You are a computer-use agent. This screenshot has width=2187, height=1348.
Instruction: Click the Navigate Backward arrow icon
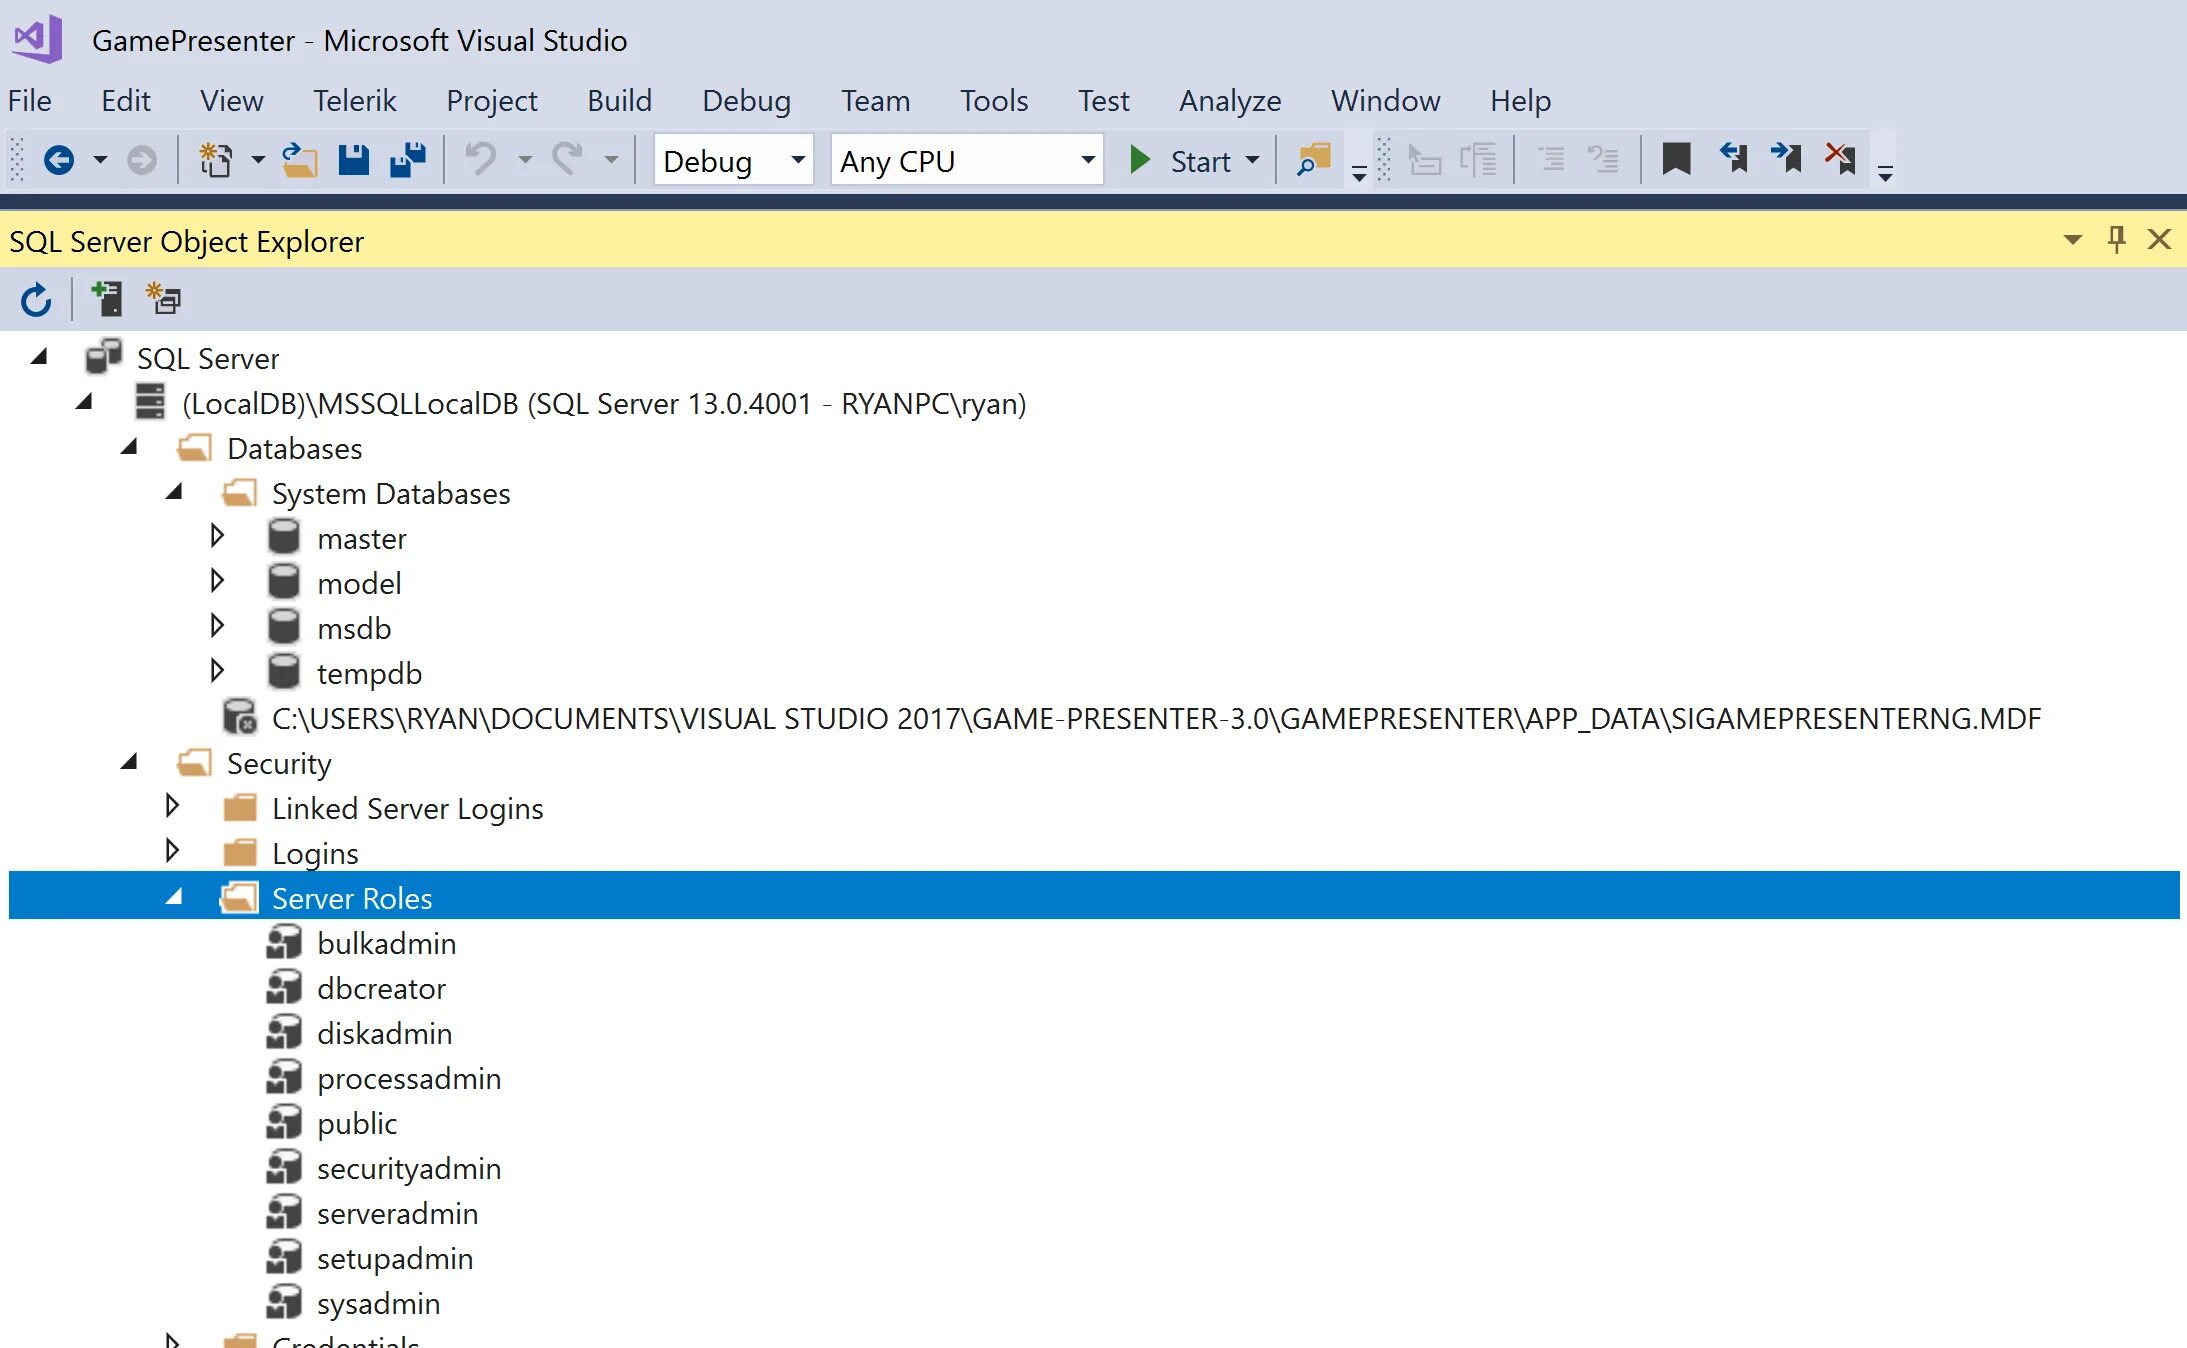coord(59,160)
